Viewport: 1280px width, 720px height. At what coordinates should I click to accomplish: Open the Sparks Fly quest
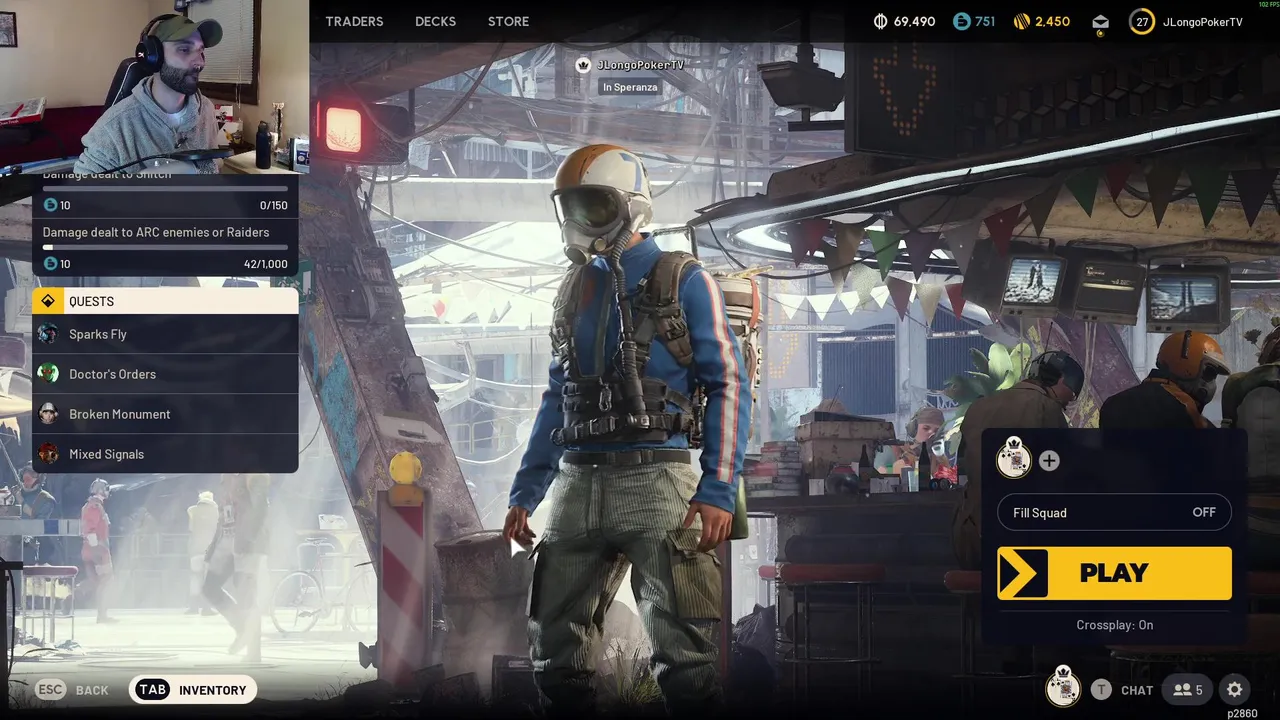click(x=165, y=334)
